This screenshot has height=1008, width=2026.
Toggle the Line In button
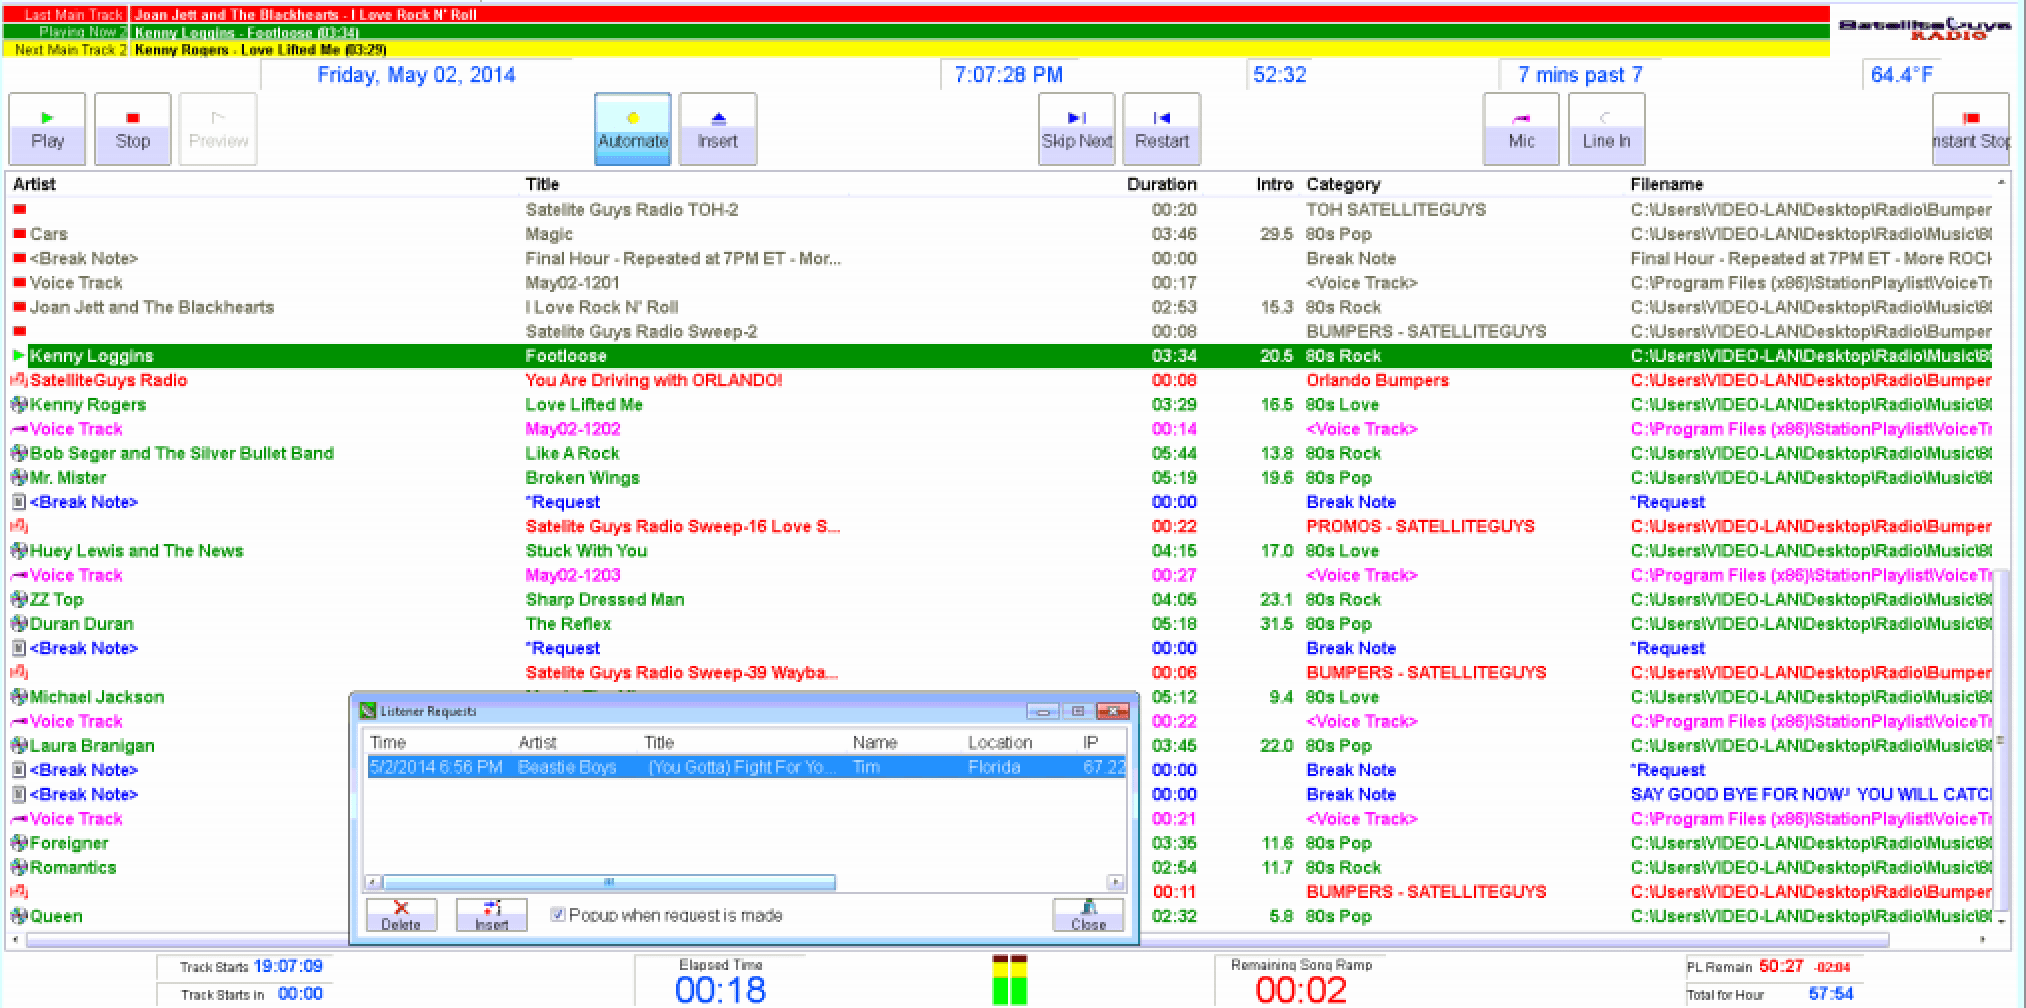coord(1606,129)
